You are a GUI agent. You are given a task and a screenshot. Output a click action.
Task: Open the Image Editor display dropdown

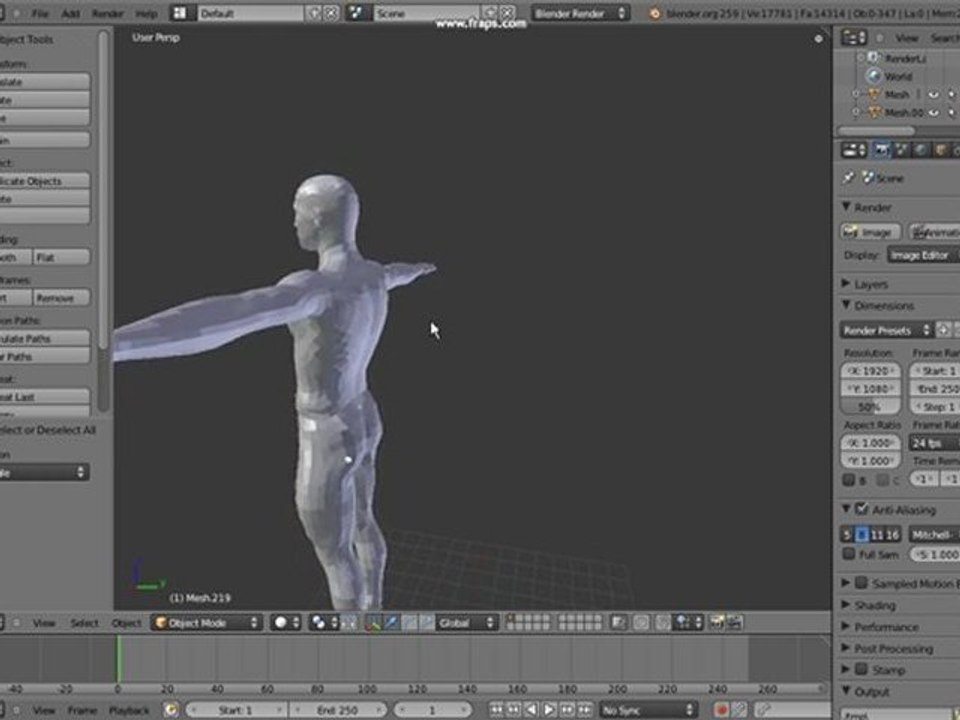pos(924,255)
